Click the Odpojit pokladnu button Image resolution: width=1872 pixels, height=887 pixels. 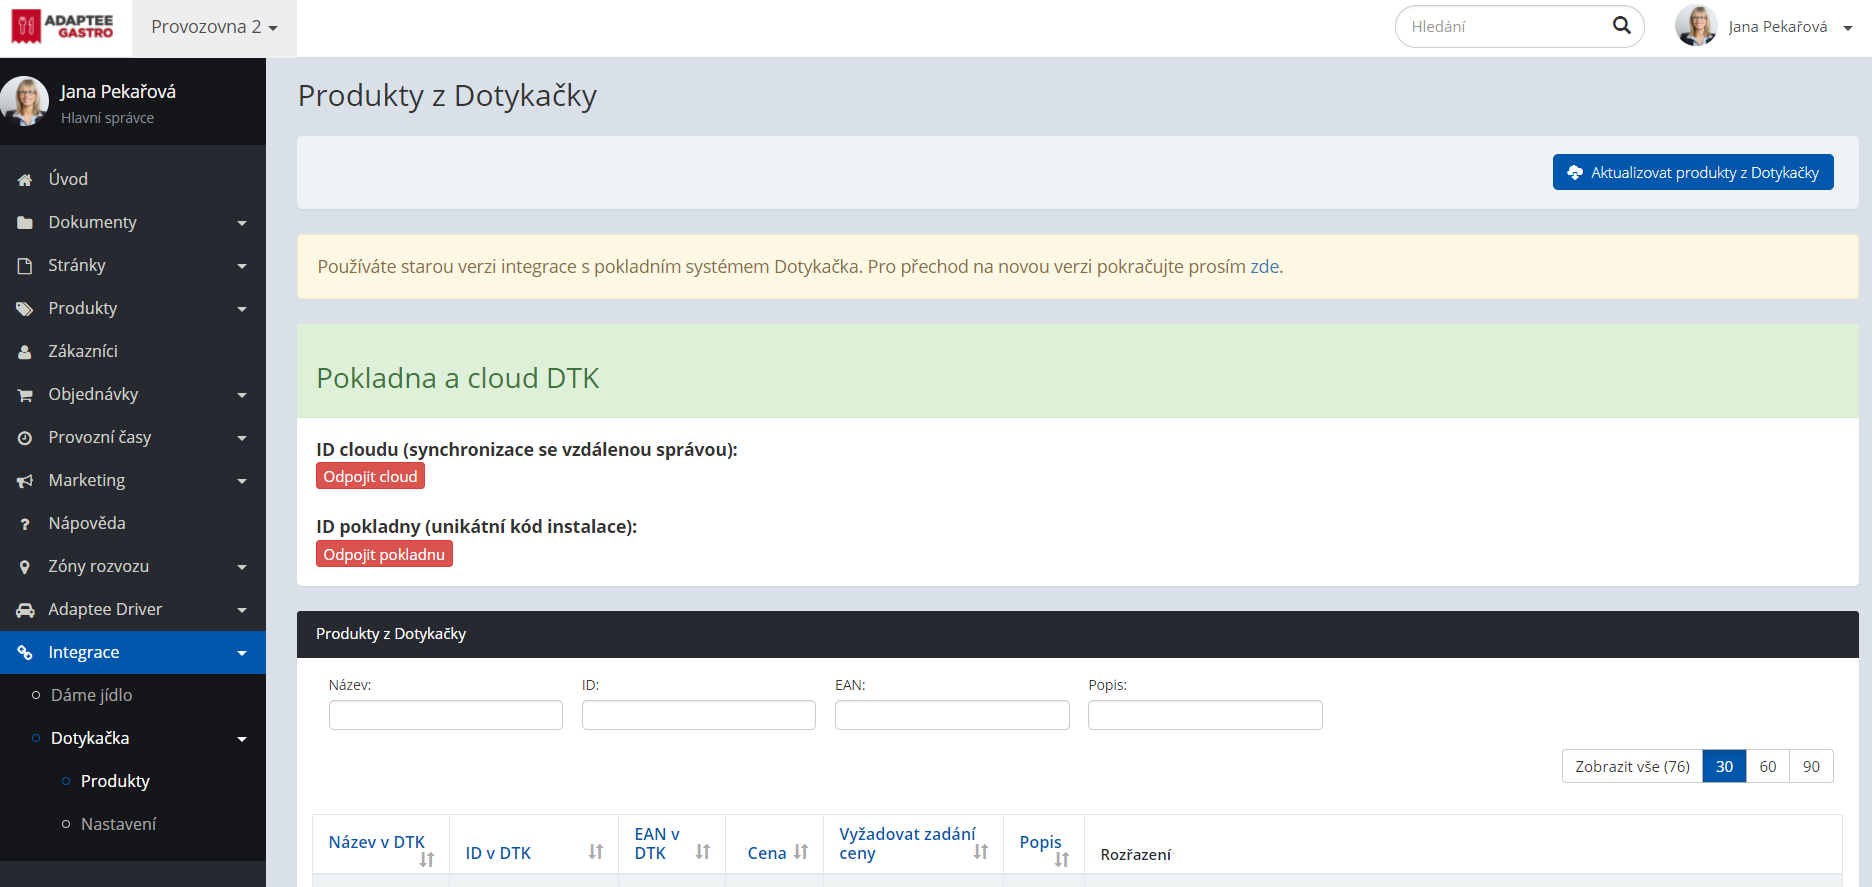click(384, 554)
